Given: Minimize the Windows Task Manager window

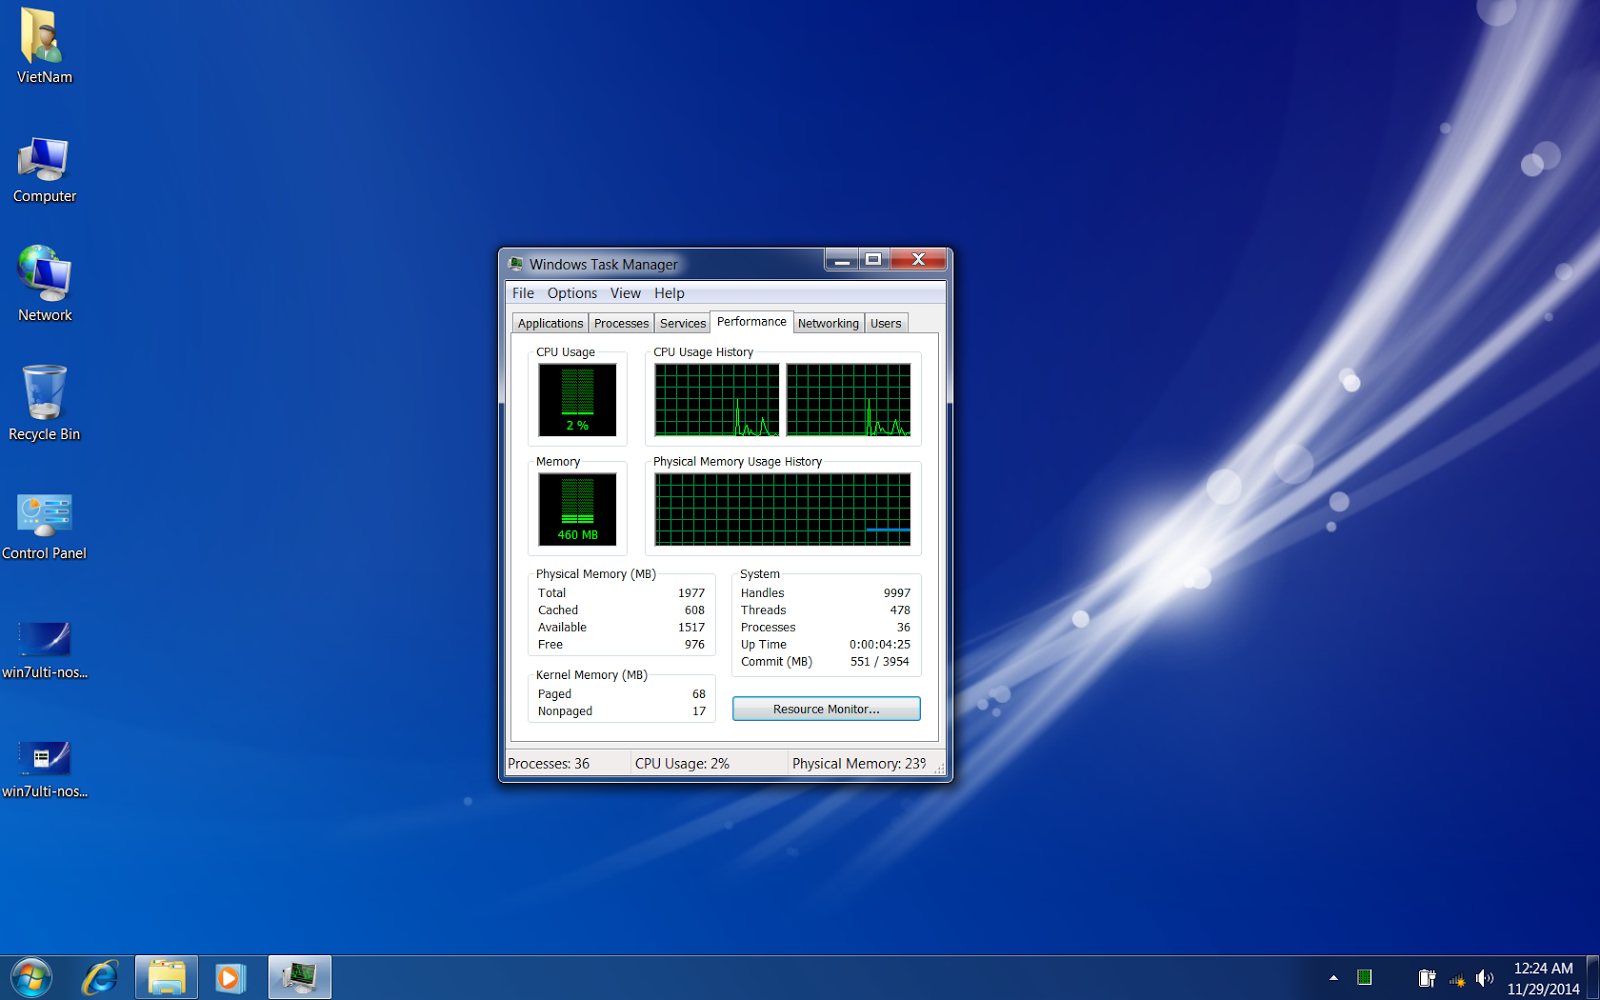Looking at the screenshot, I should [842, 260].
